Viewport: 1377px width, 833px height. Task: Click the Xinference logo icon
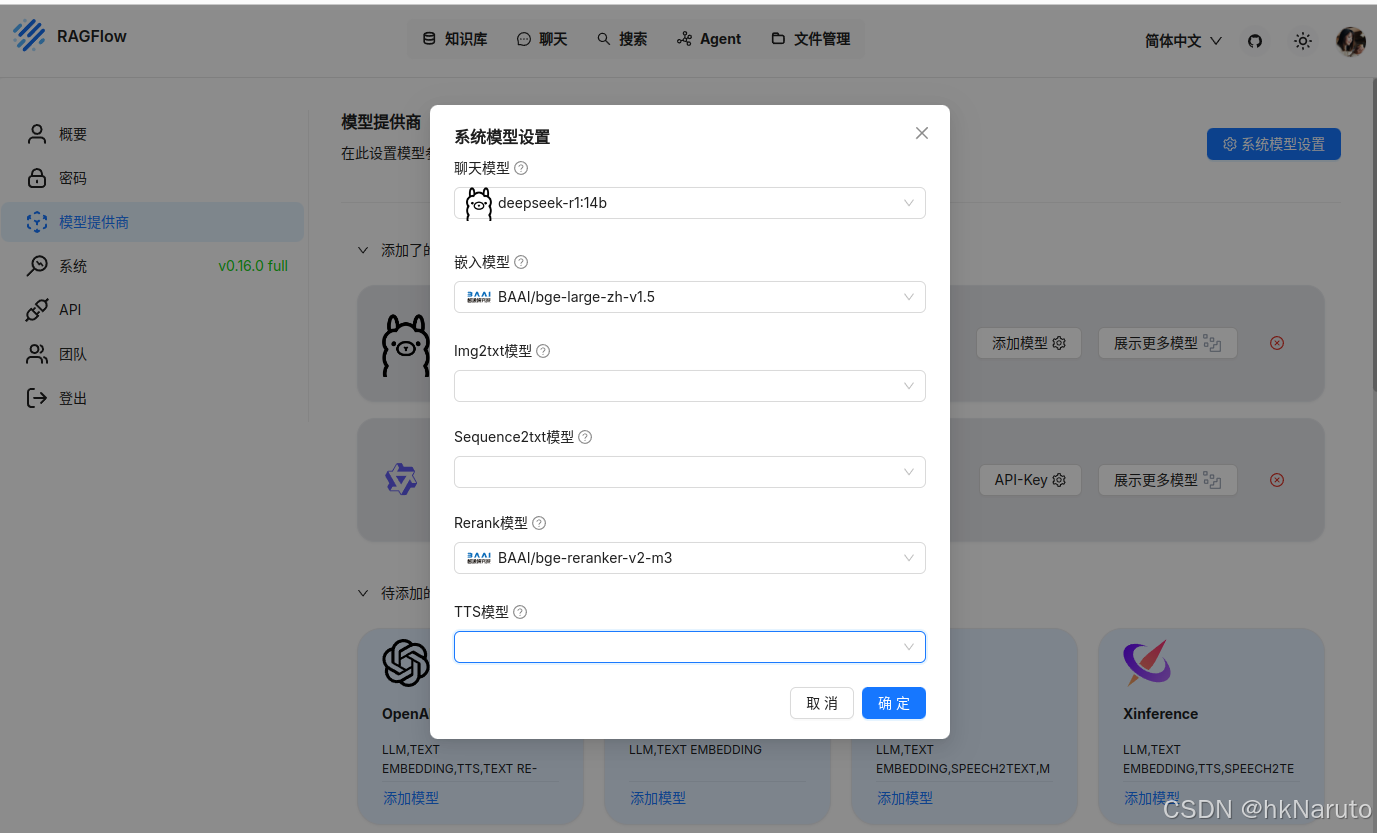click(x=1146, y=663)
